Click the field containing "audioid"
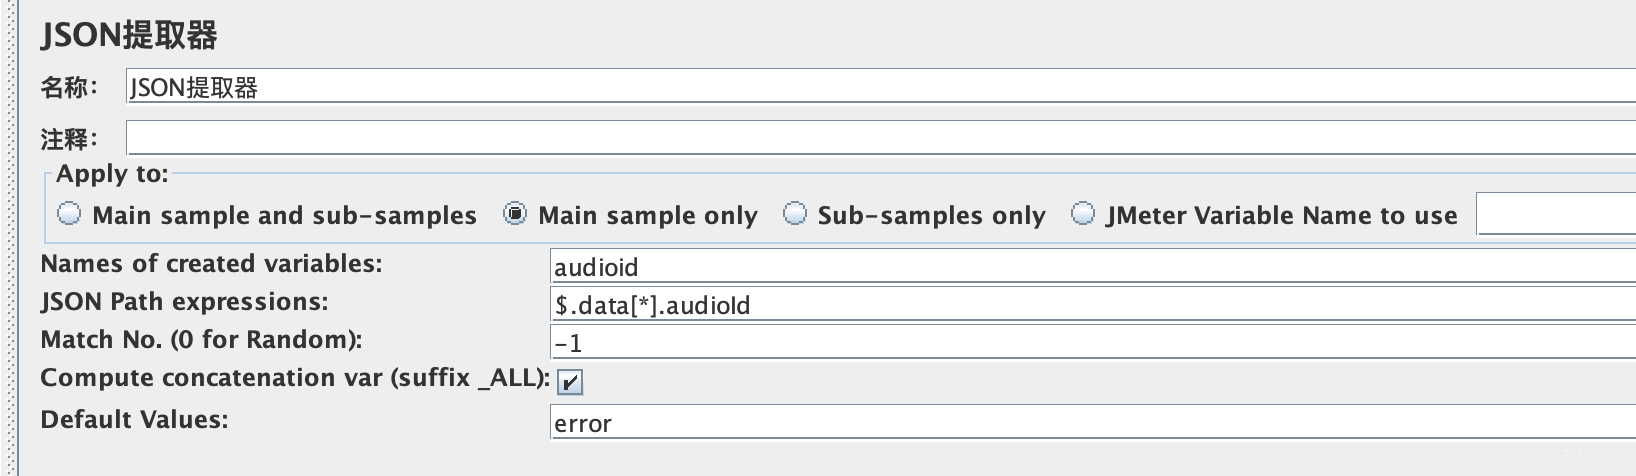This screenshot has width=1636, height=476. pos(1090,267)
